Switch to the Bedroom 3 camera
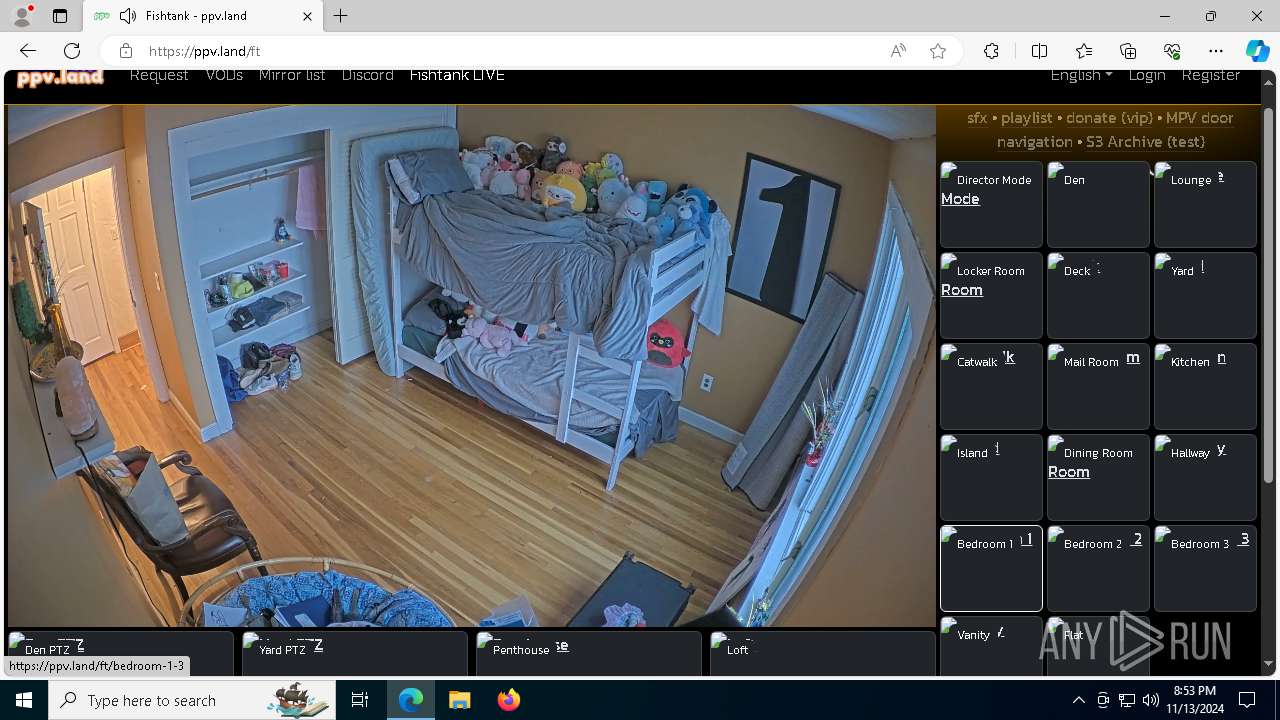 point(1205,568)
